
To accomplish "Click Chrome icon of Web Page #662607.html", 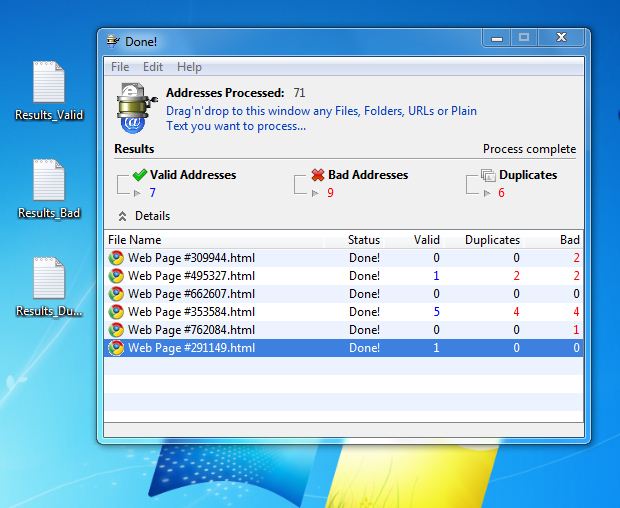I will point(116,294).
